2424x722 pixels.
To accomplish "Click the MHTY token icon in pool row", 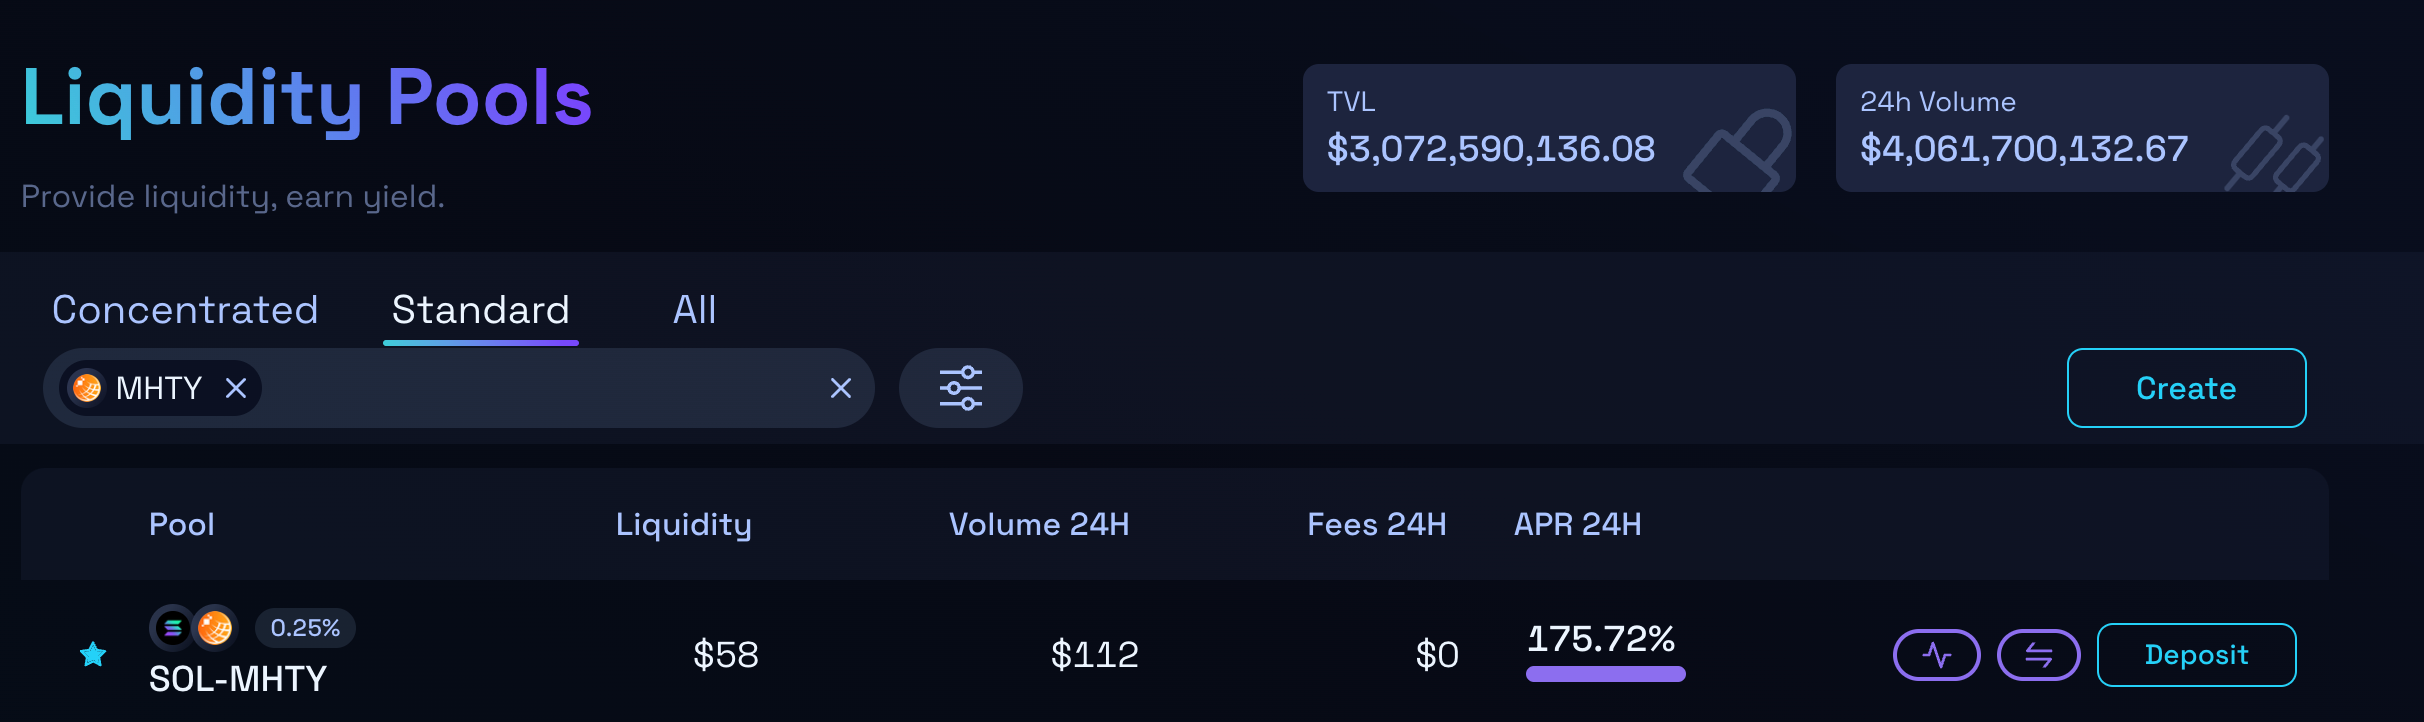I will (x=215, y=628).
